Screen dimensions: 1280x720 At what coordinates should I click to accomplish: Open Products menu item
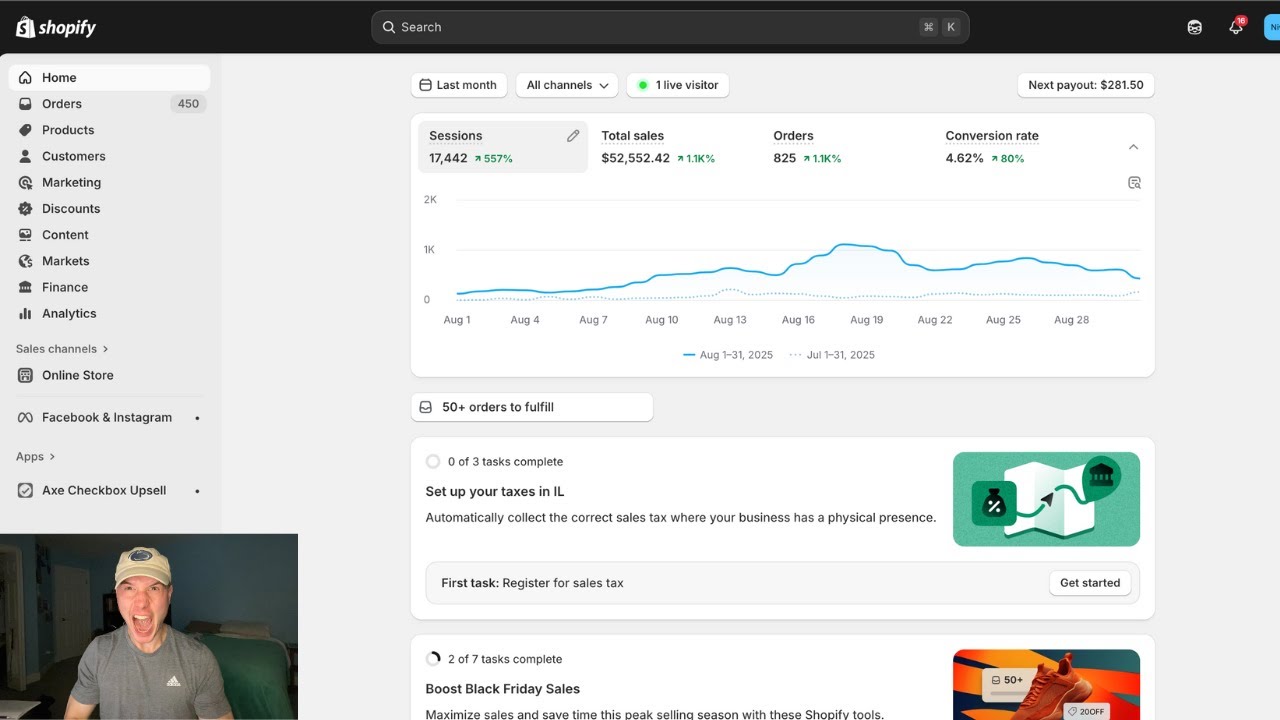(x=109, y=130)
